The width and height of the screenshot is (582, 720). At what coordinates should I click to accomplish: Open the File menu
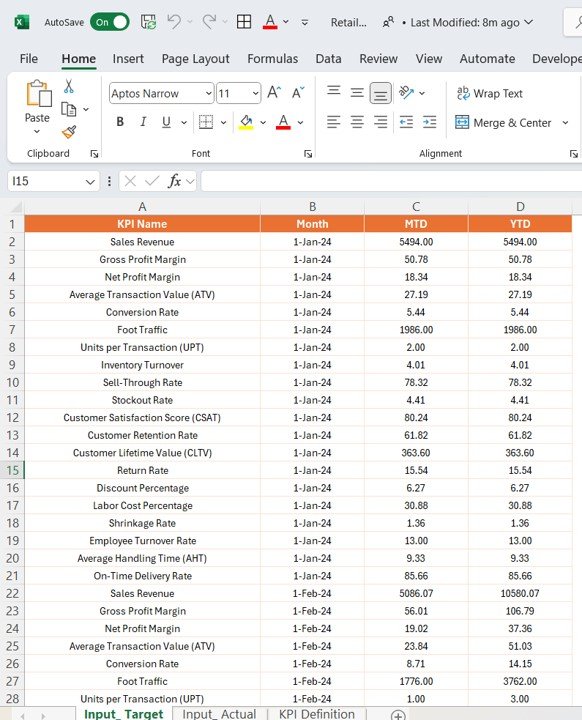tap(28, 59)
